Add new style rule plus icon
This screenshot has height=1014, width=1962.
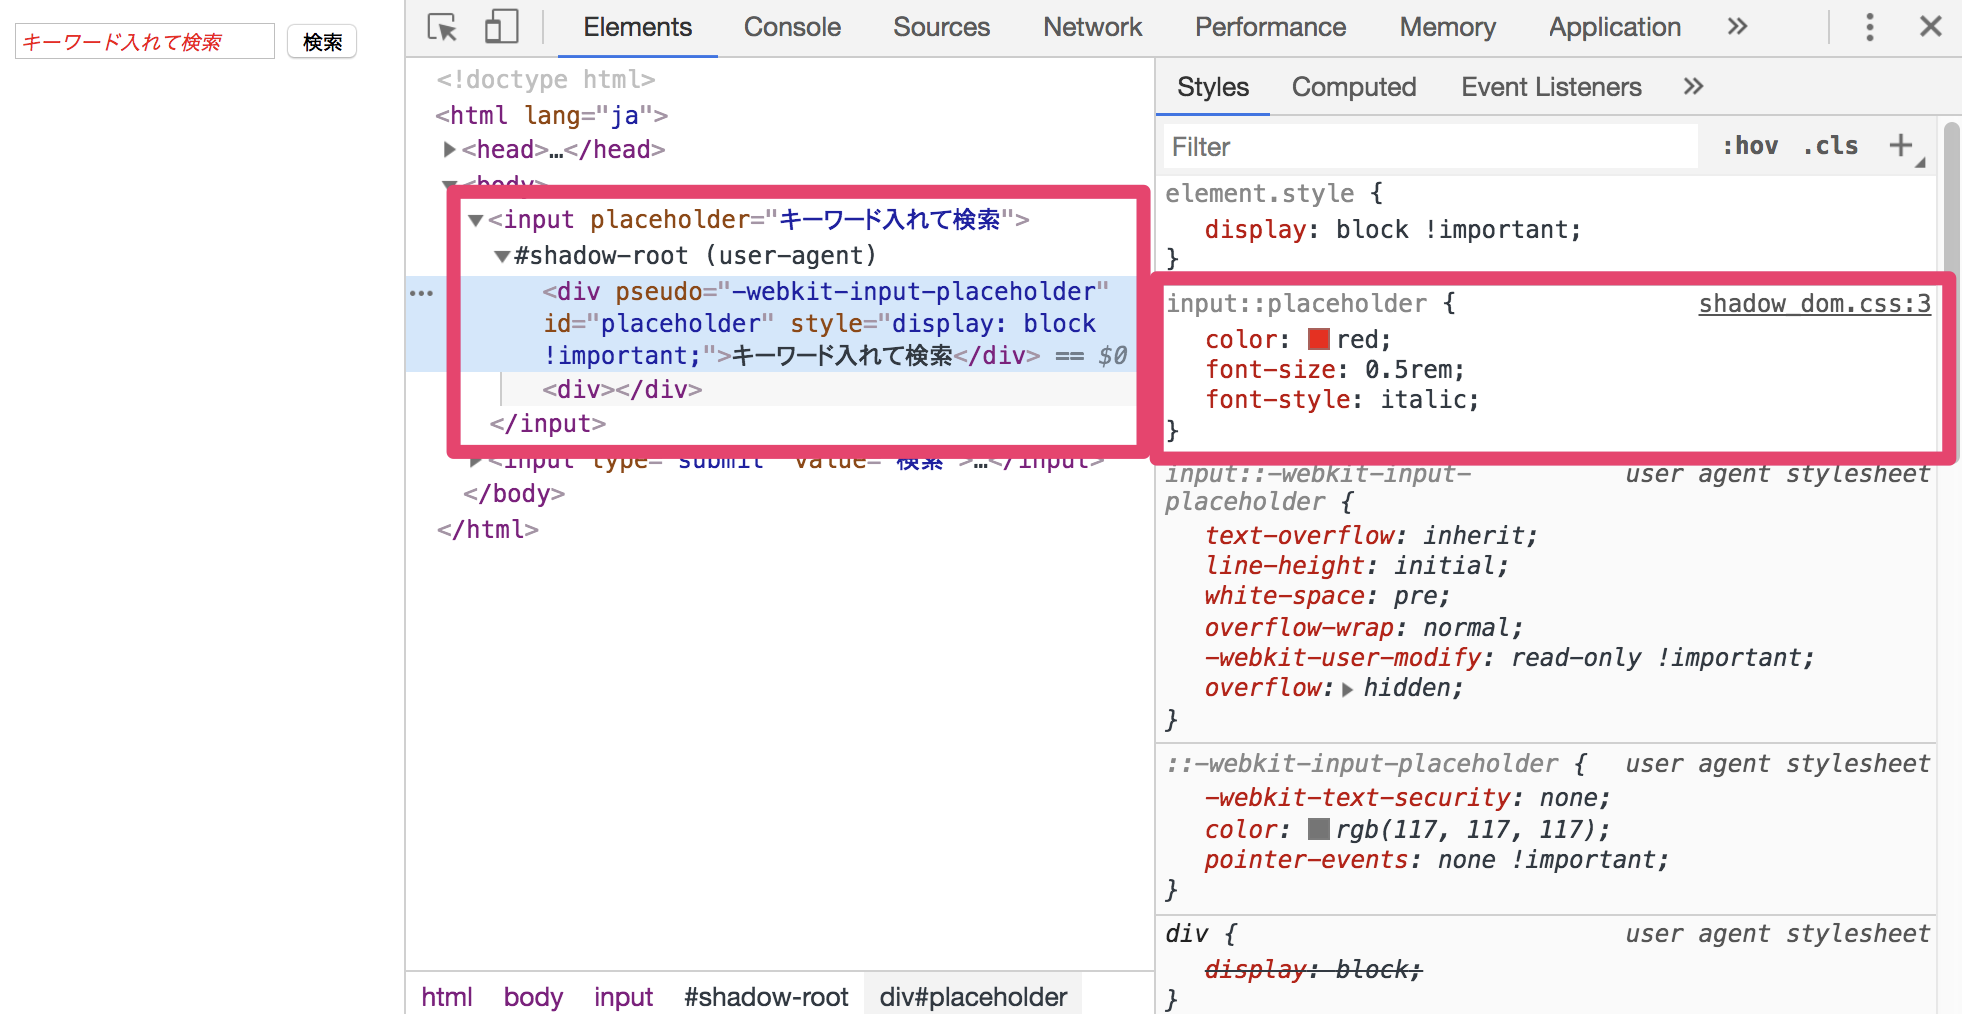(1900, 146)
